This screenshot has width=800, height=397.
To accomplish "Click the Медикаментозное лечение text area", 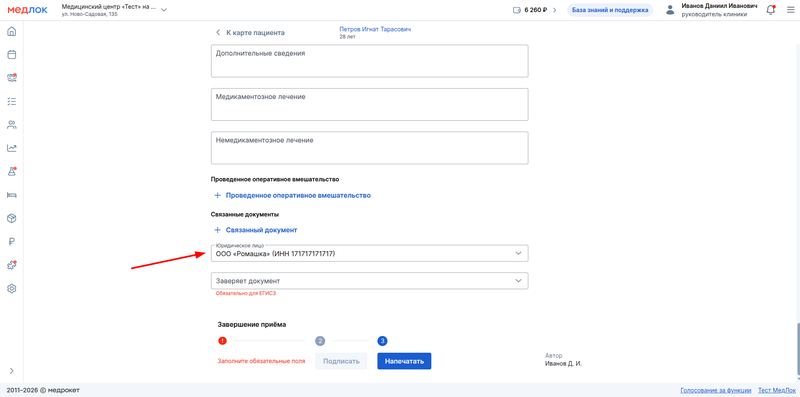I will (369, 105).
